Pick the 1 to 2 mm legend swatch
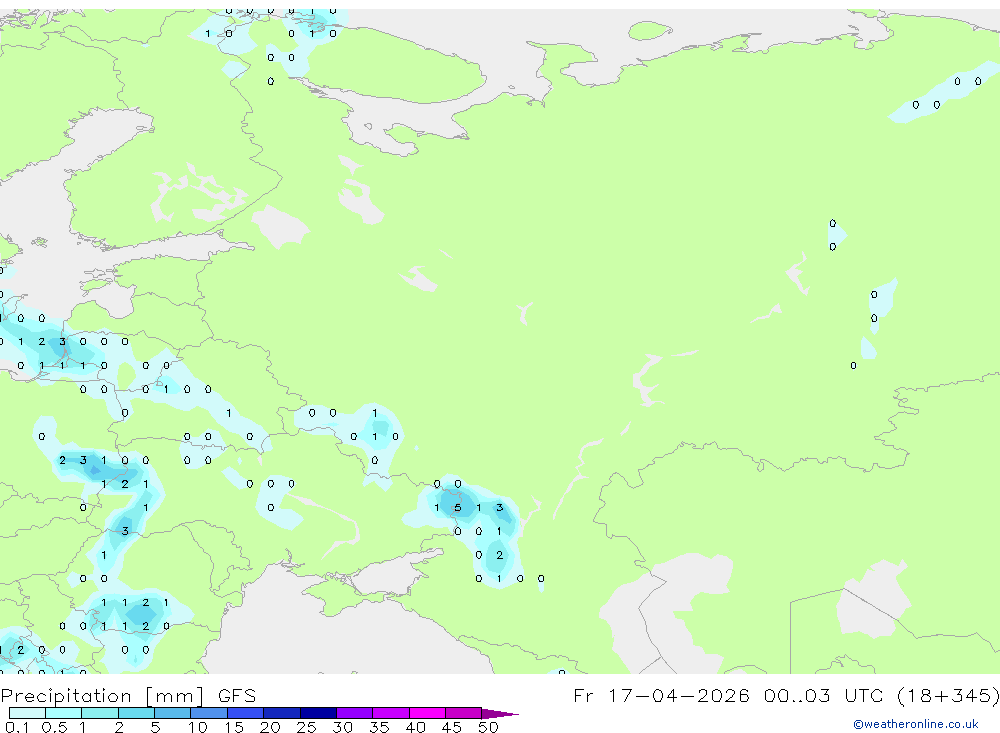Image resolution: width=1000 pixels, height=733 pixels. tap(100, 713)
